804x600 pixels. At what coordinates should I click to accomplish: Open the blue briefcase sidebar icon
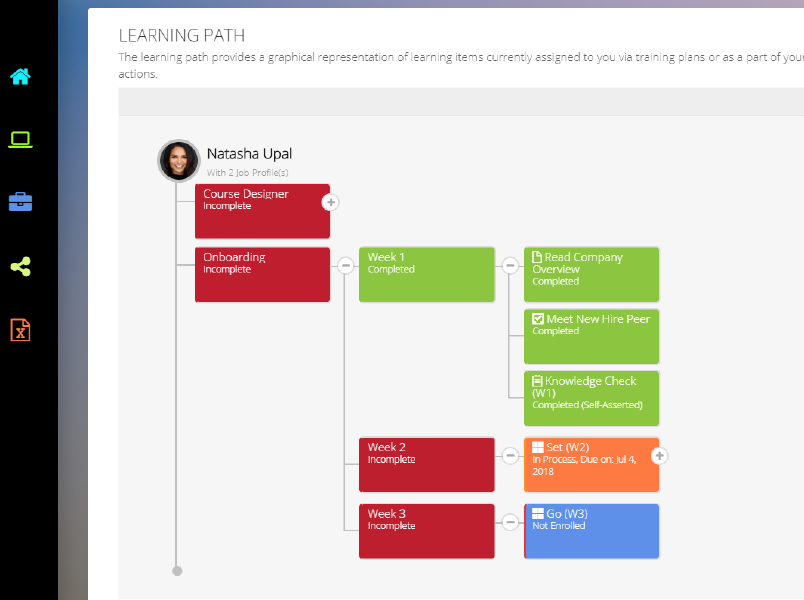coord(20,202)
